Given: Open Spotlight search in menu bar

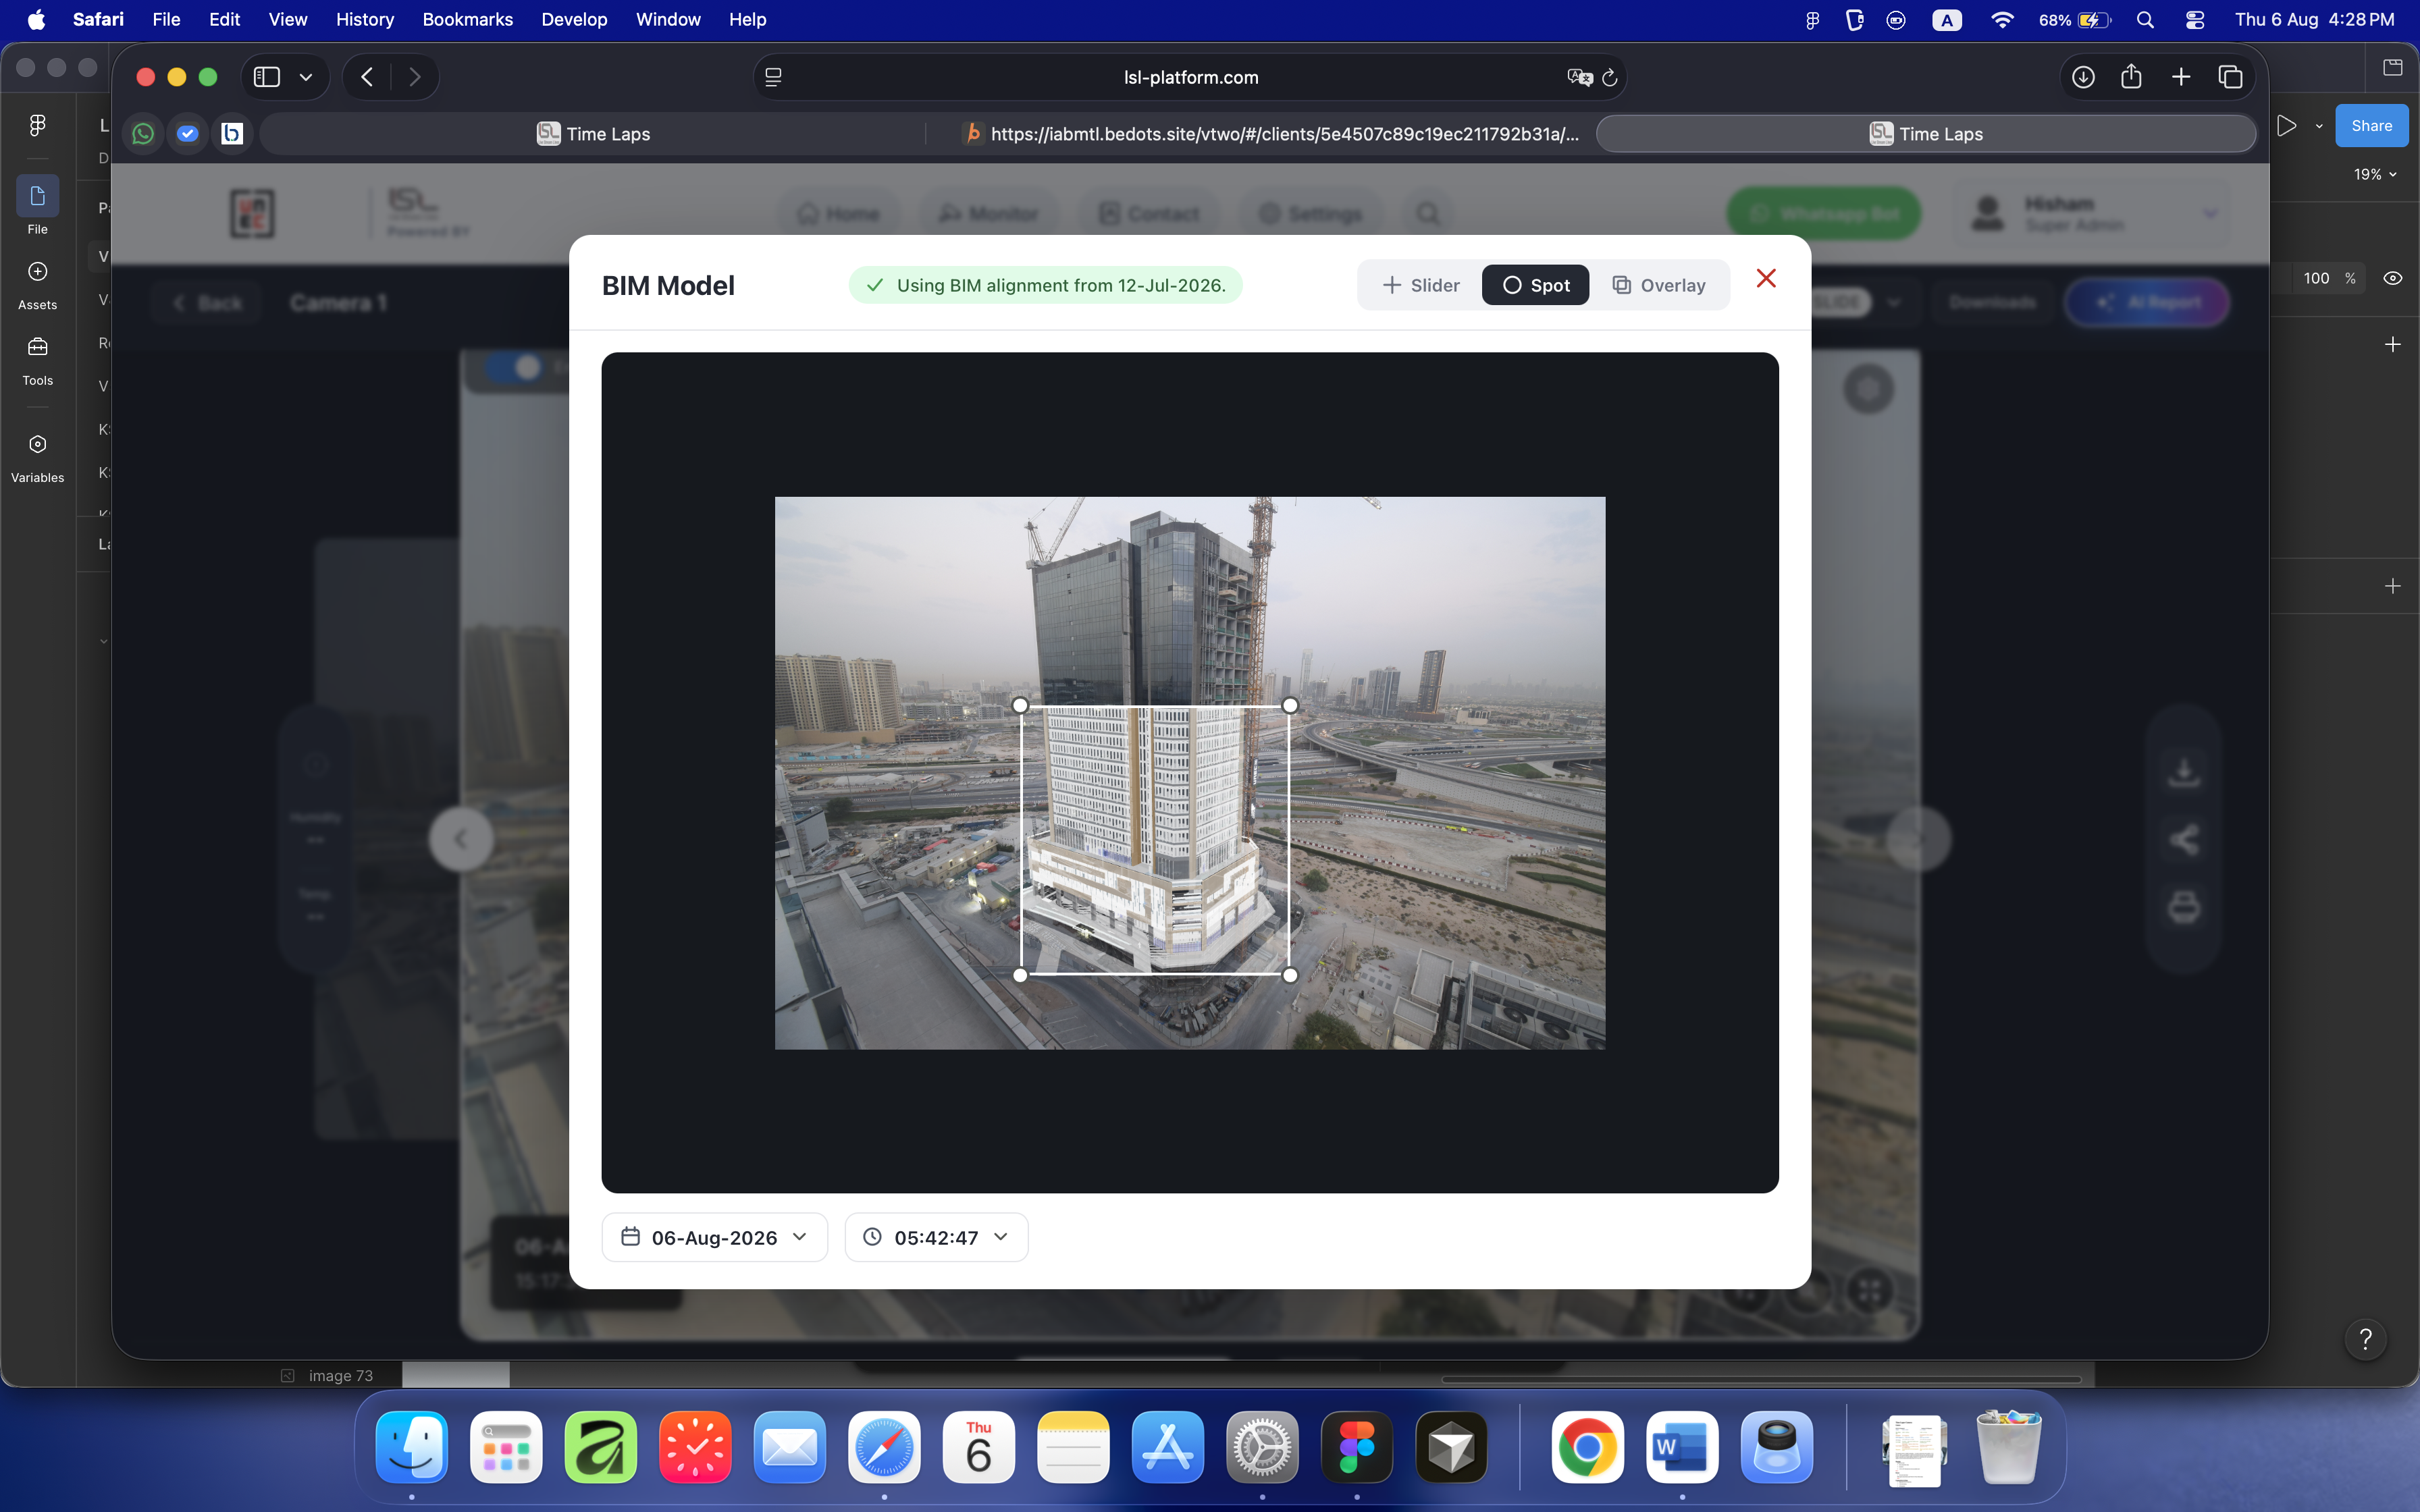Looking at the screenshot, I should click(x=2145, y=20).
